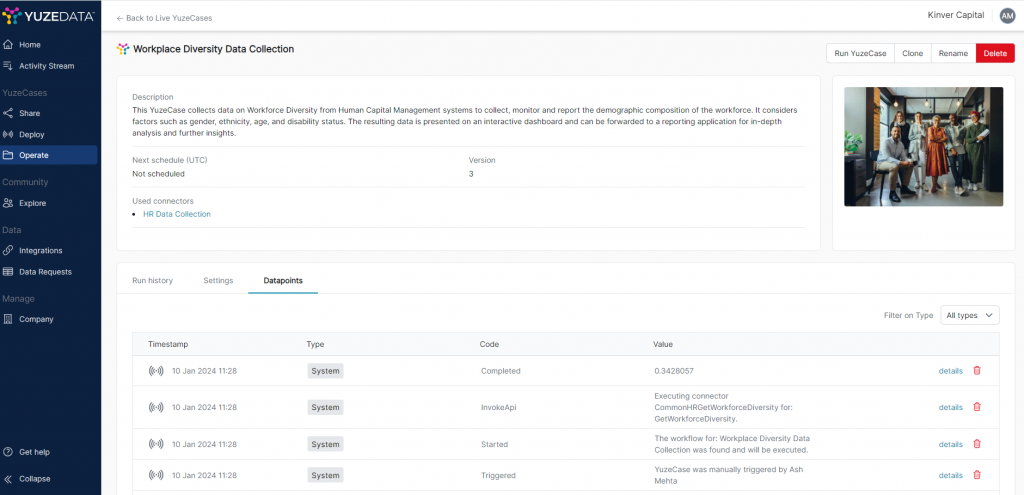
Task: Open the Home sidebar icon
Action: point(8,45)
